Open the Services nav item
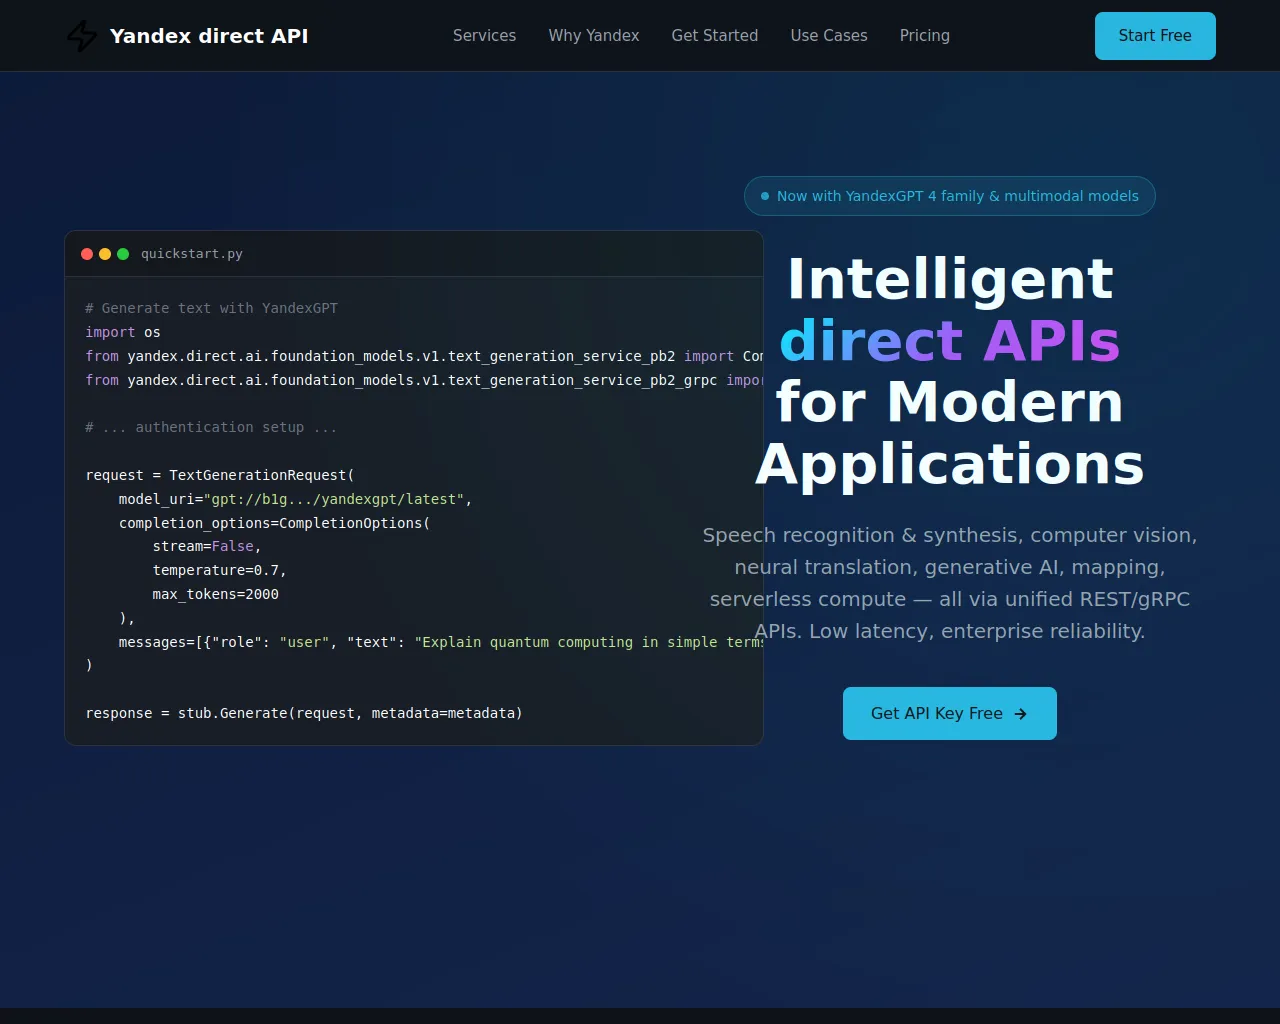 point(484,35)
